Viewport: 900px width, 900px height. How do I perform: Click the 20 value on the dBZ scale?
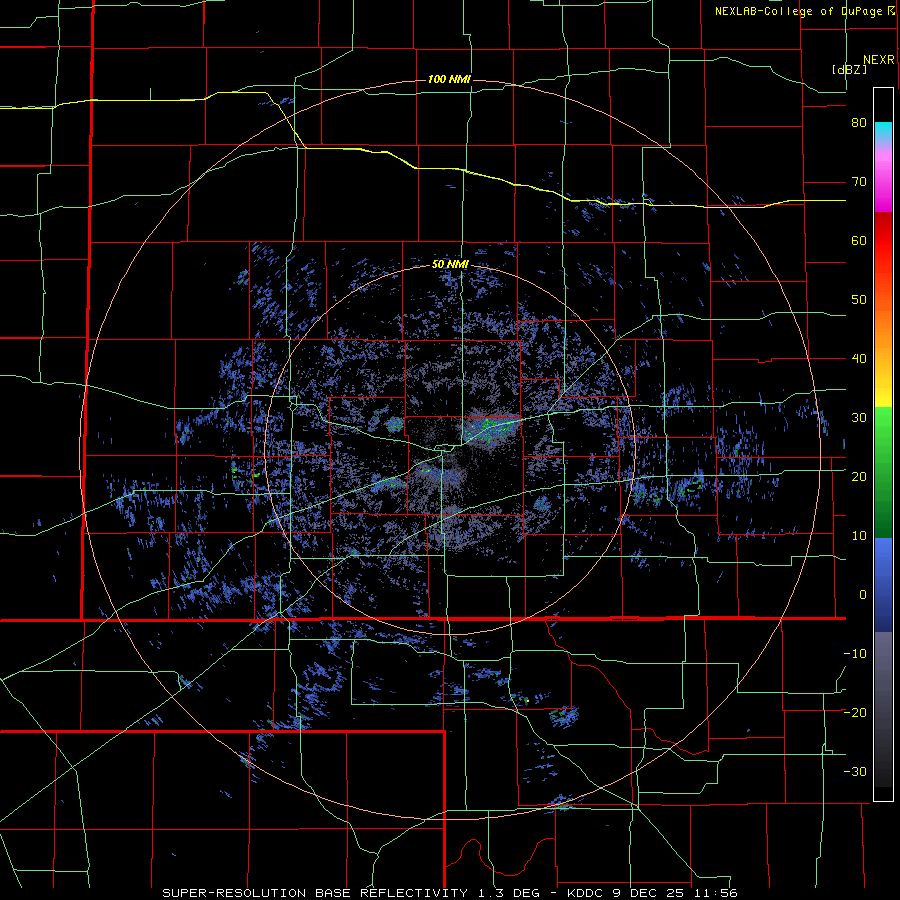pyautogui.click(x=859, y=476)
